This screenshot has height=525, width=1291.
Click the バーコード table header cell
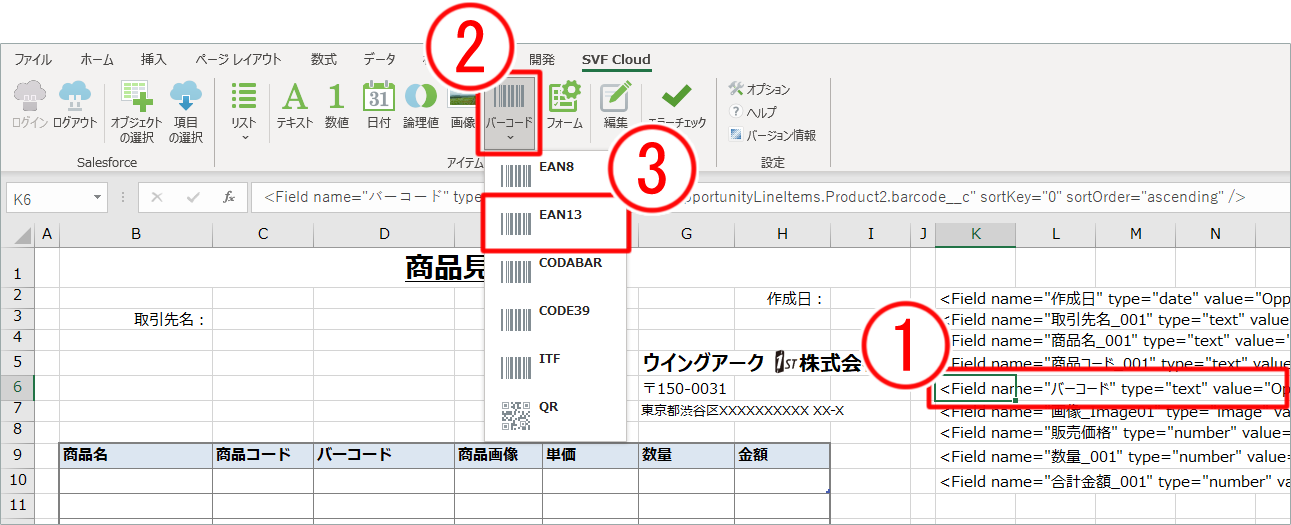click(384, 455)
